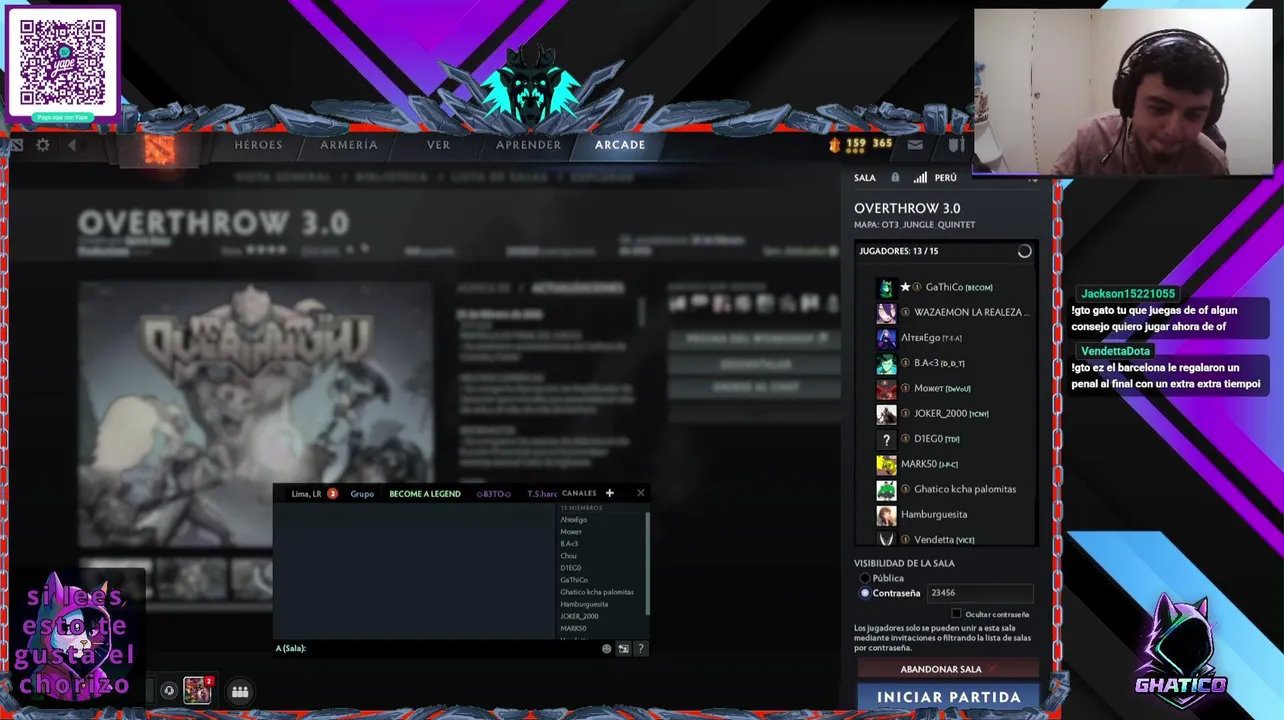
Task: Open settings gear in the Dota top bar
Action: [43, 145]
